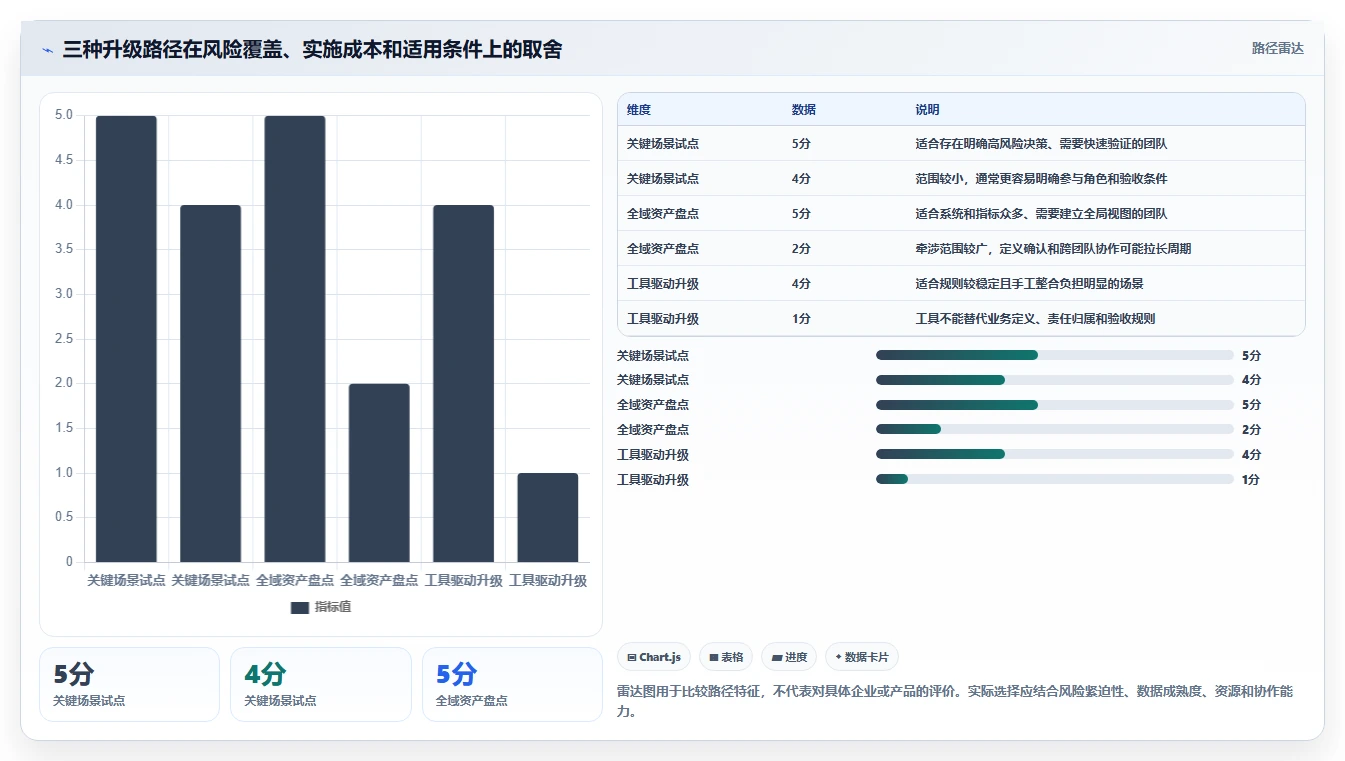Click the cell 适合规则较稳定且手工整合负担明显的场景
This screenshot has width=1345, height=761.
[1029, 284]
